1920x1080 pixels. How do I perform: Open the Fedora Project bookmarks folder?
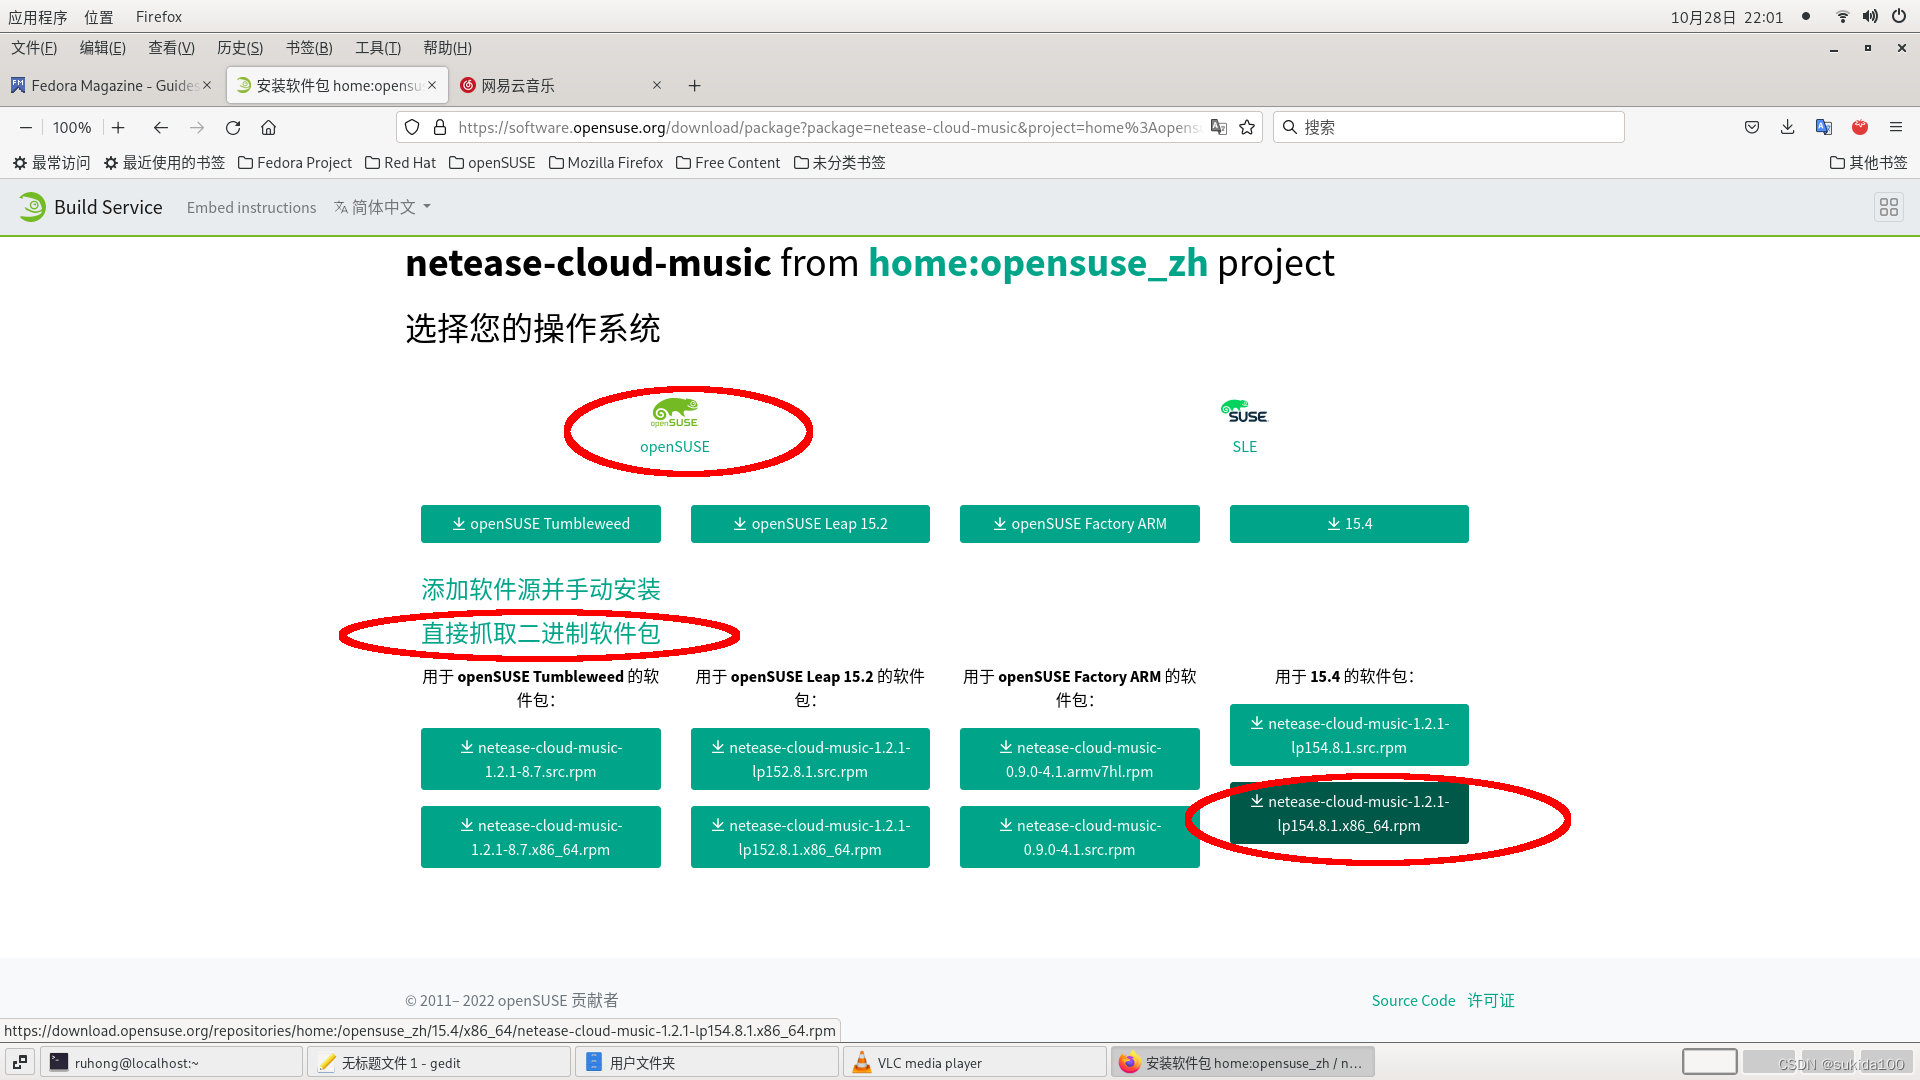point(295,162)
